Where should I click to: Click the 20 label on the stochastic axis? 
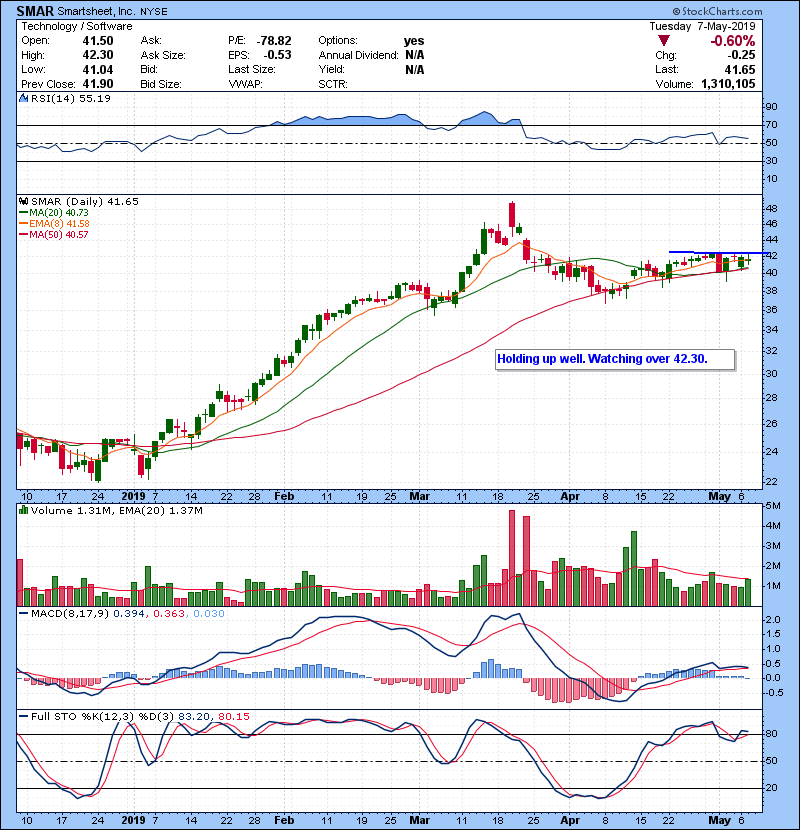pyautogui.click(x=771, y=788)
